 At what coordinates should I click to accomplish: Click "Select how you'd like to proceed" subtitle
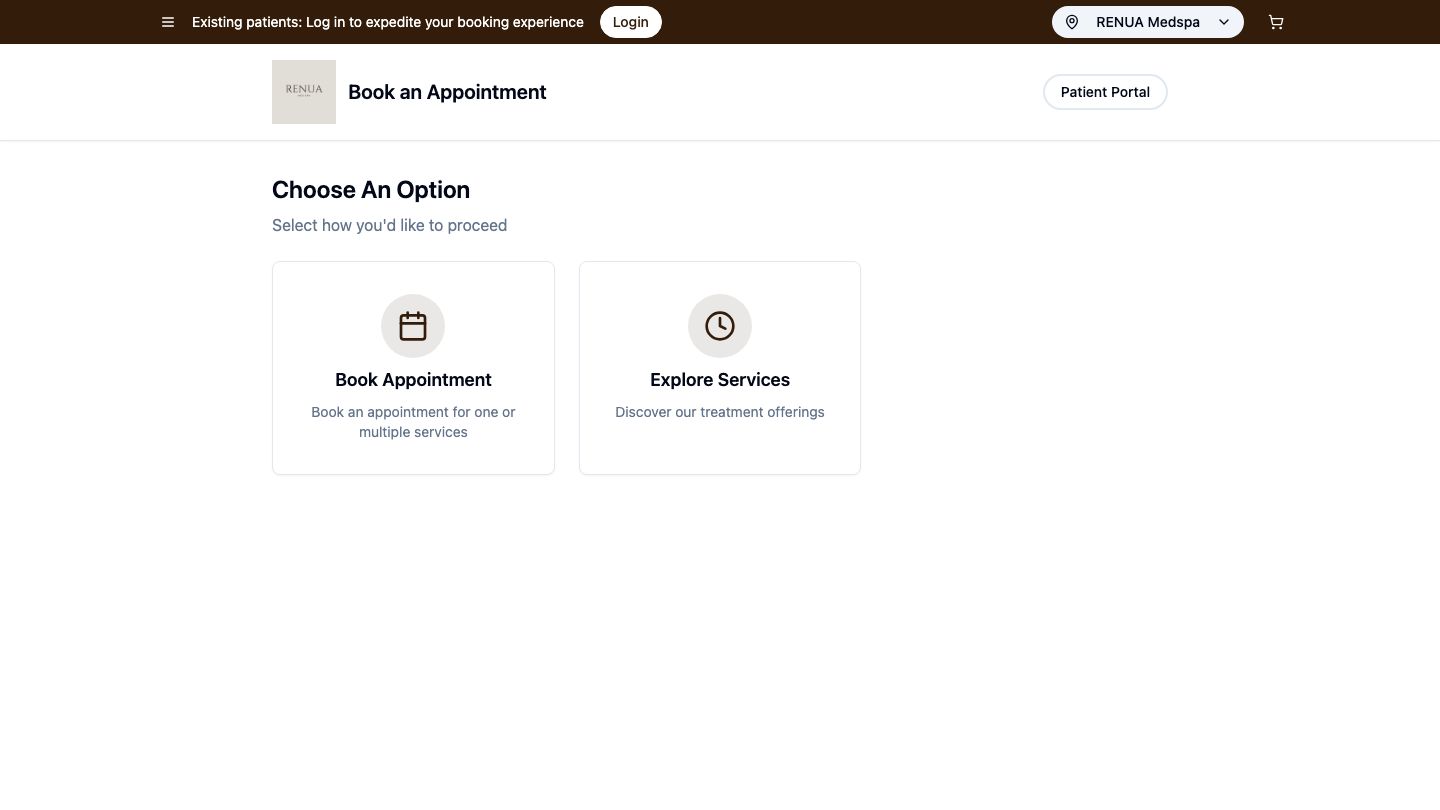(x=389, y=226)
